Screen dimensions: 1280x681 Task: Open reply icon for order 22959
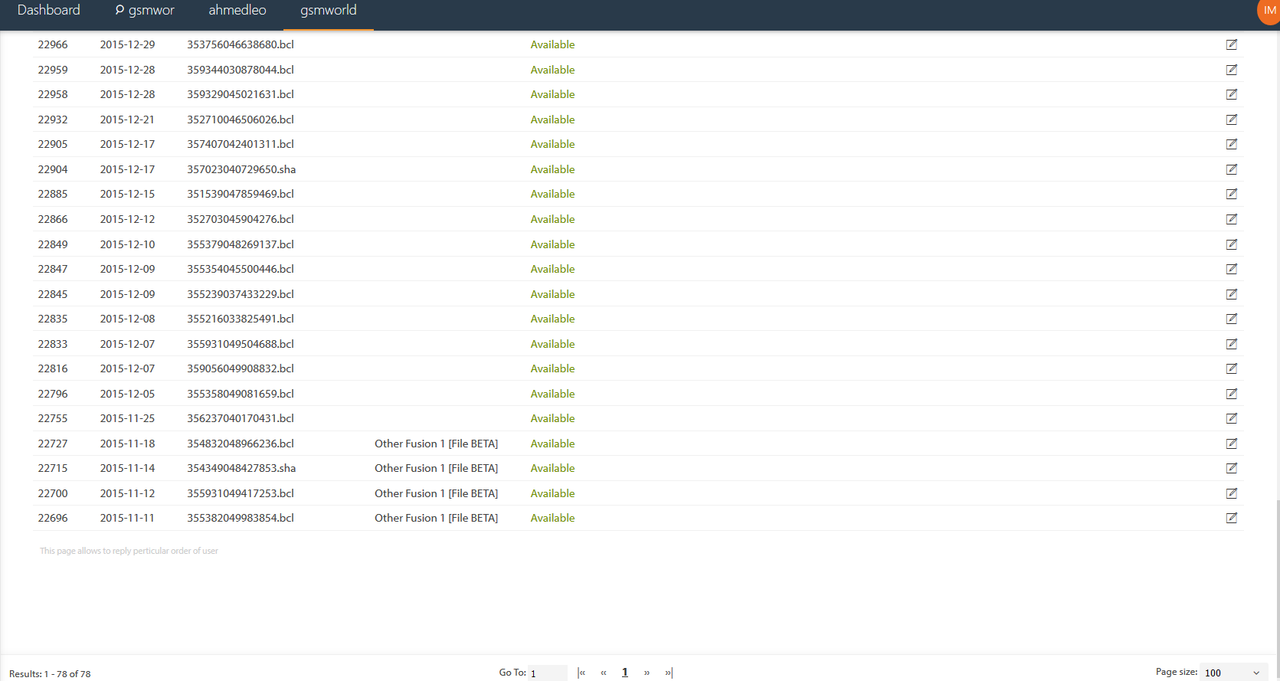1231,70
